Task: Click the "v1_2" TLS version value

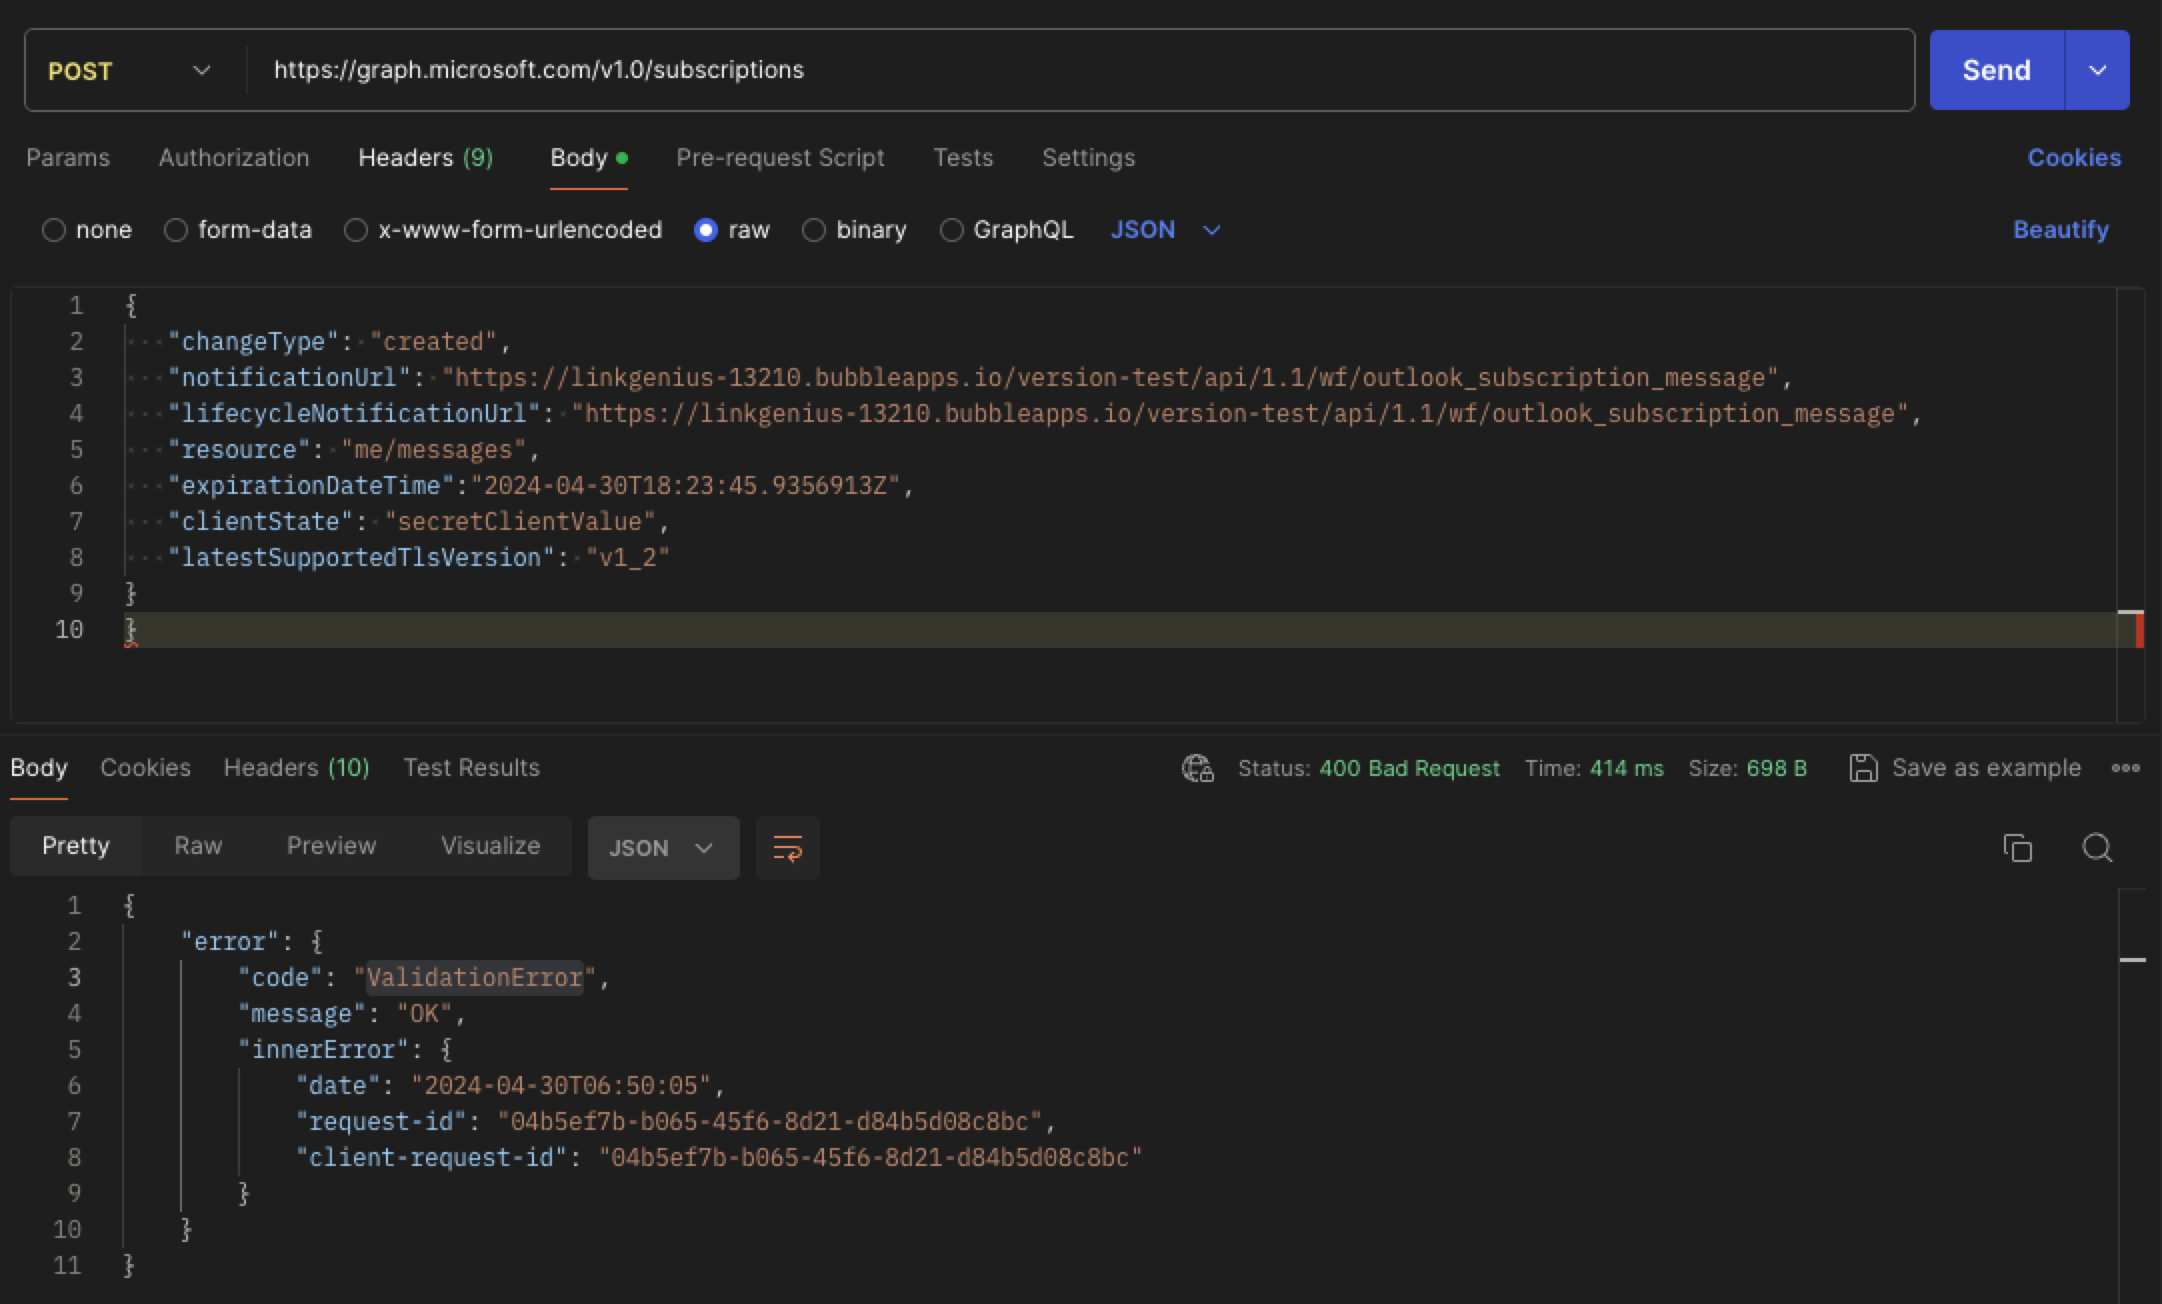Action: point(628,558)
